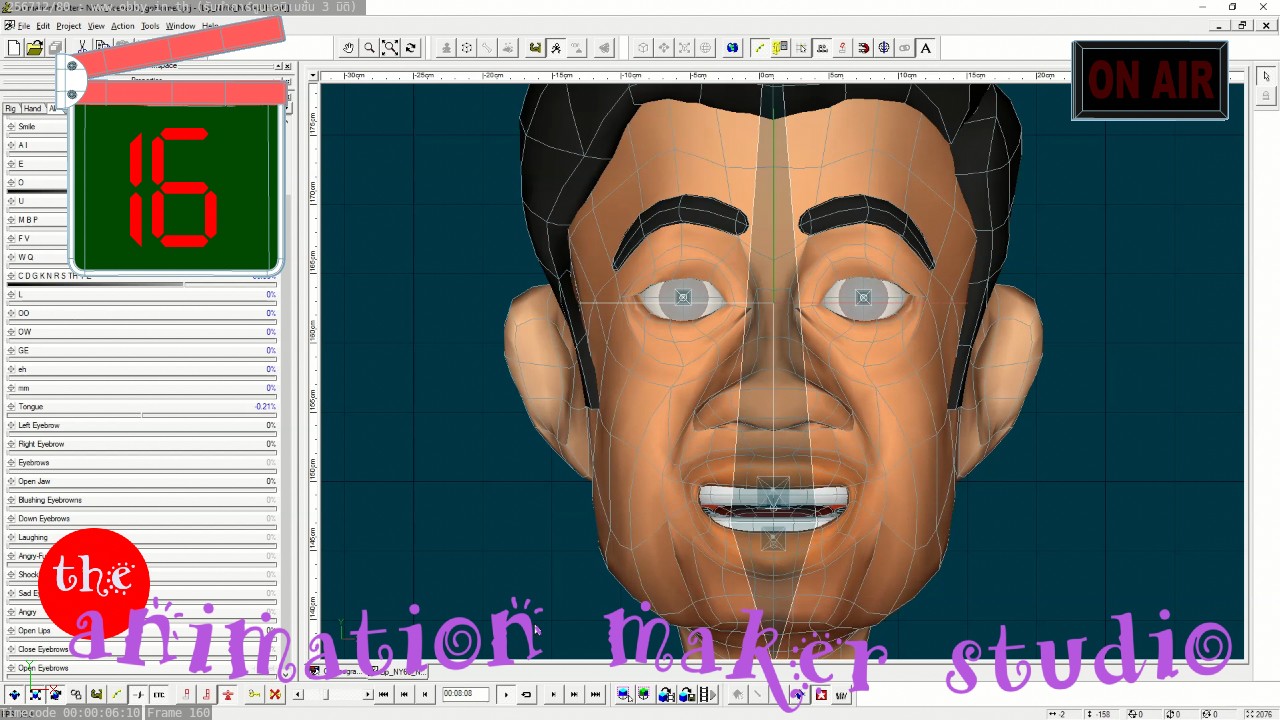Click the 'GE' pose label

tap(24, 351)
